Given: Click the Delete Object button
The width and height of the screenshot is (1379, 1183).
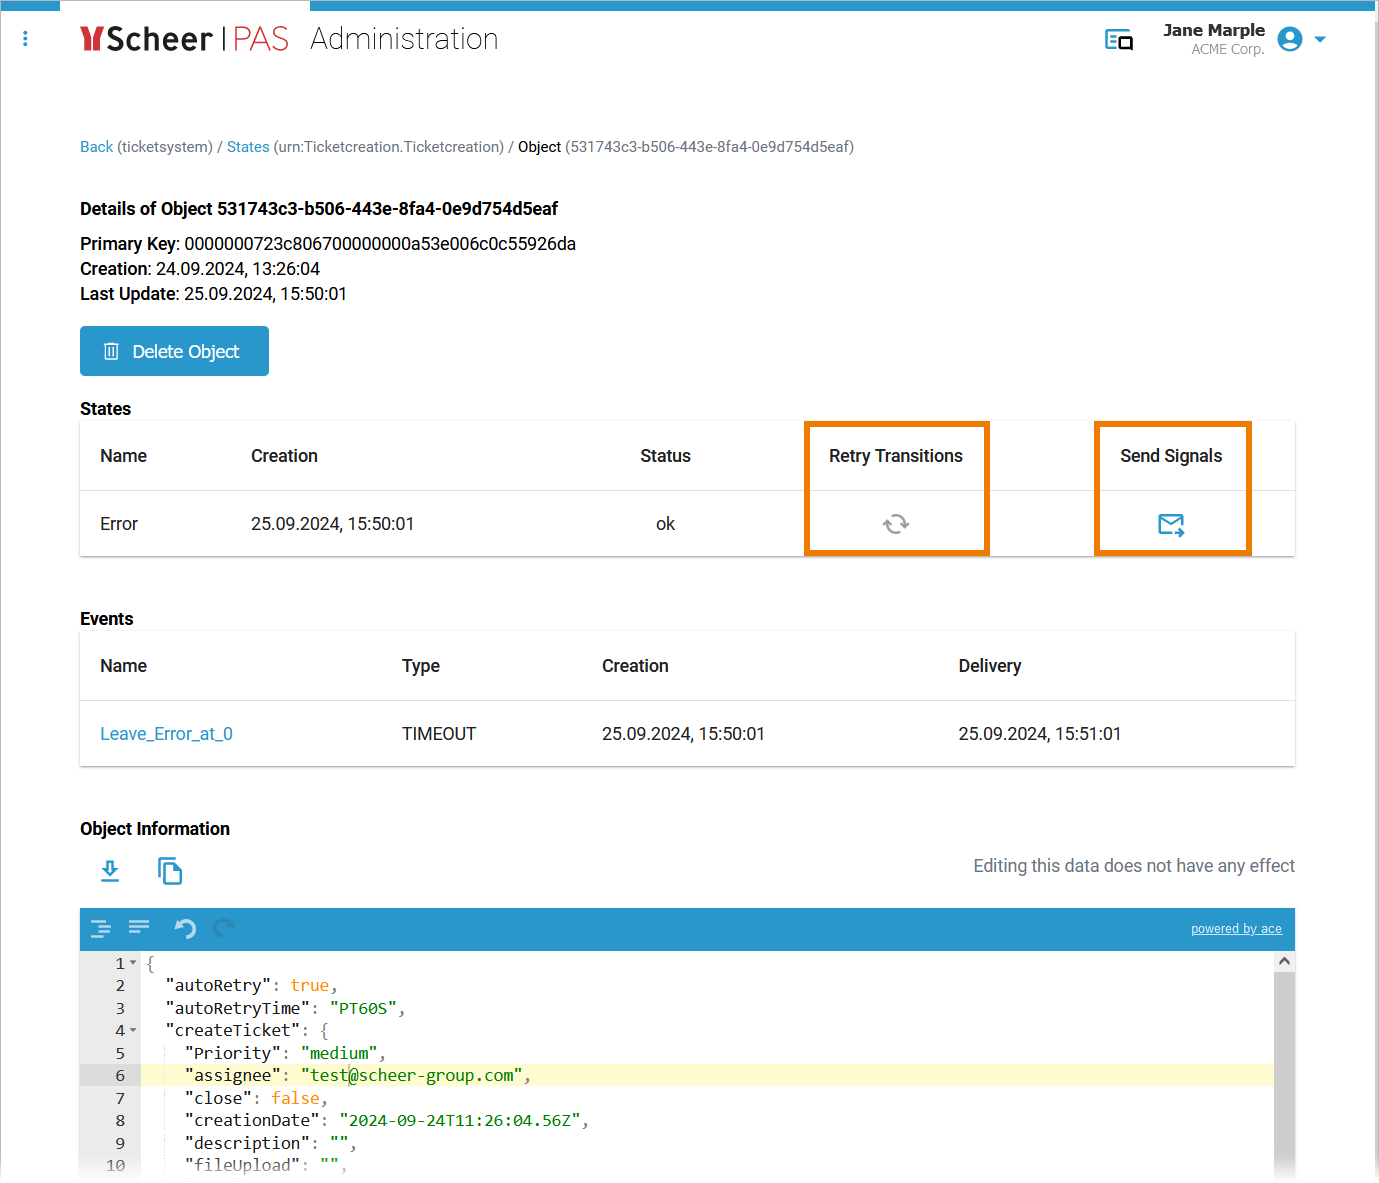Looking at the screenshot, I should pos(174,351).
